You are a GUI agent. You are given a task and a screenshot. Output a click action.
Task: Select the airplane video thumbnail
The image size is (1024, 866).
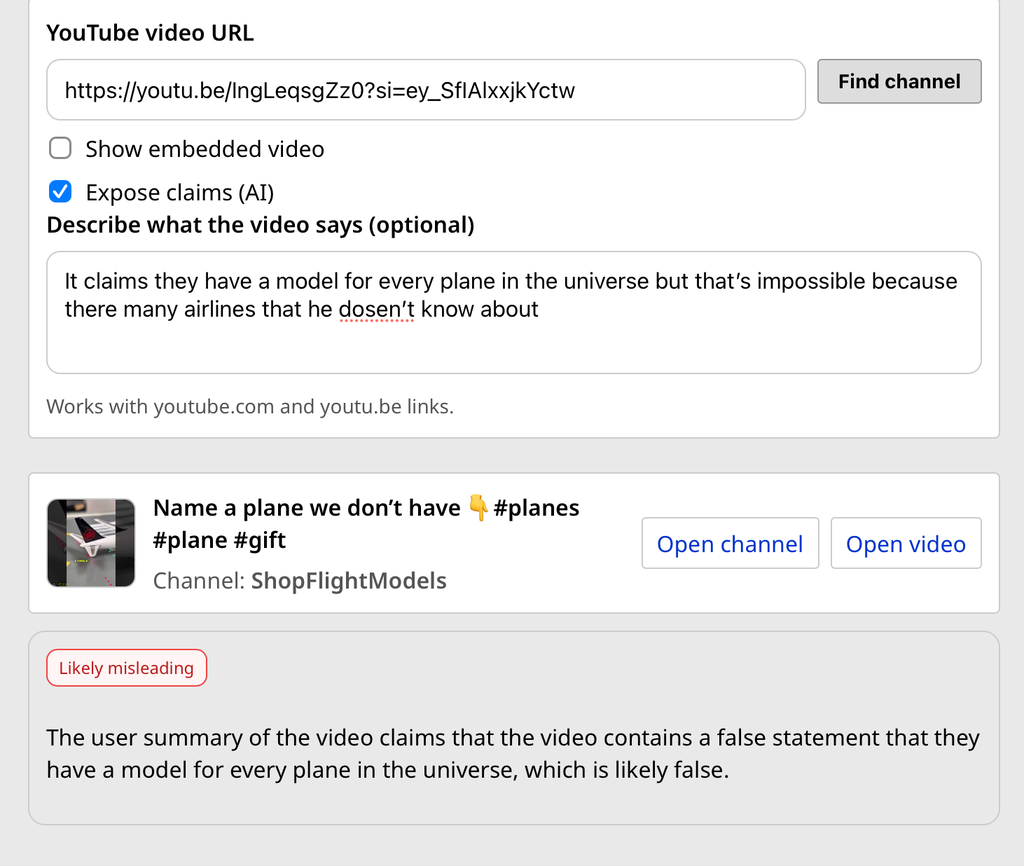91,543
